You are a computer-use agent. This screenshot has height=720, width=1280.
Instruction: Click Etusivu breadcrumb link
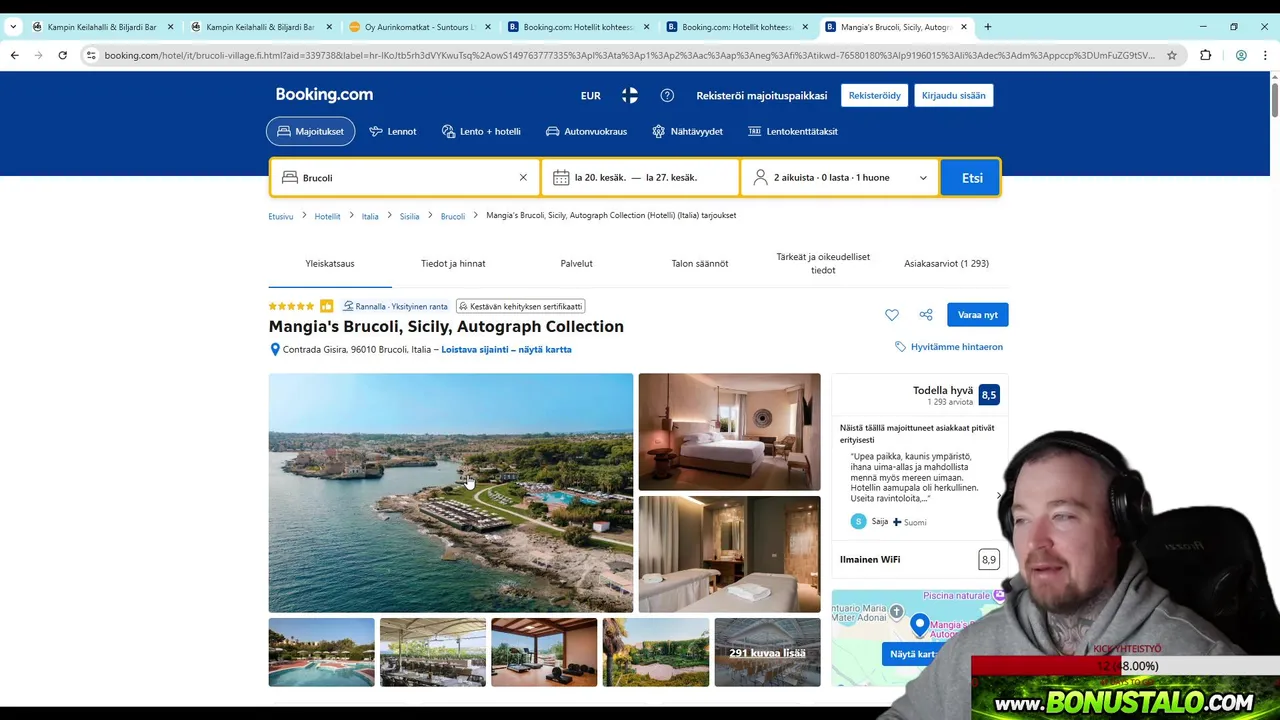[x=281, y=216]
